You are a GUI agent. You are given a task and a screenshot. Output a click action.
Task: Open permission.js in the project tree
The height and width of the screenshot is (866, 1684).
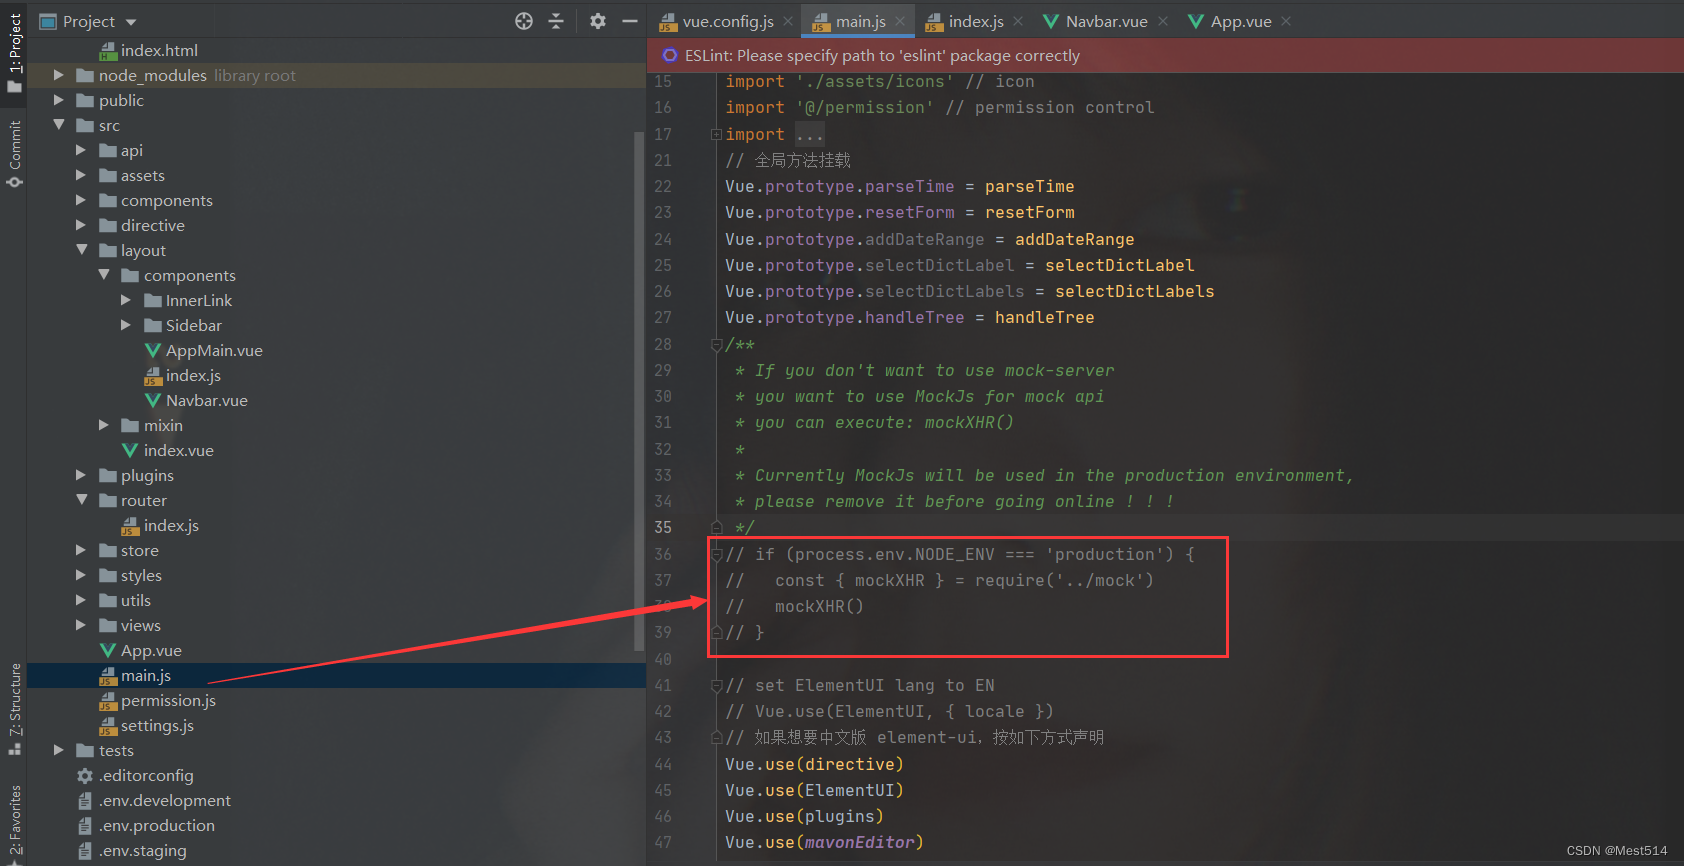(168, 700)
